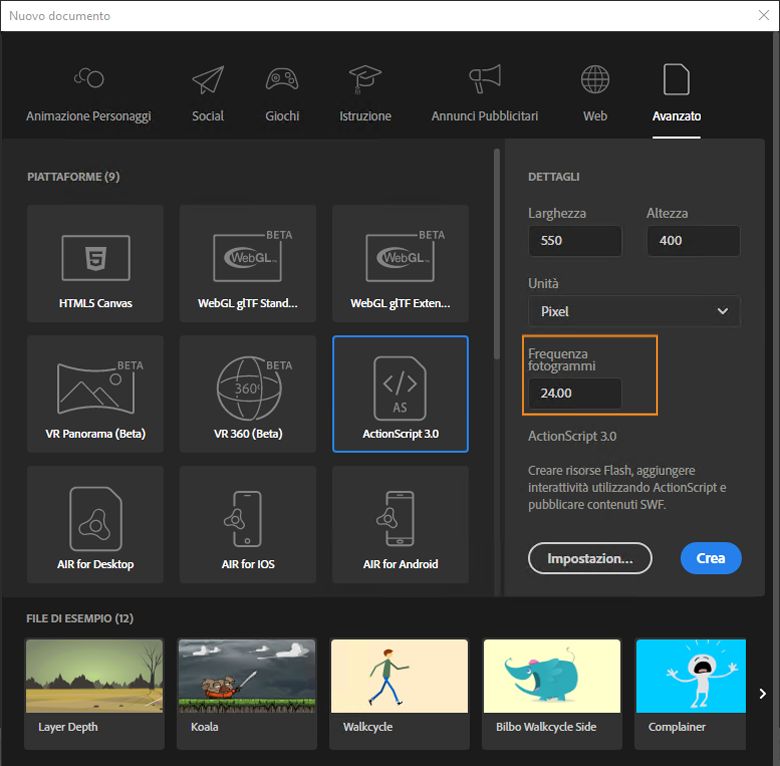Screen dimensions: 780x766
Task: Show next sample files with arrow
Action: pos(763,694)
